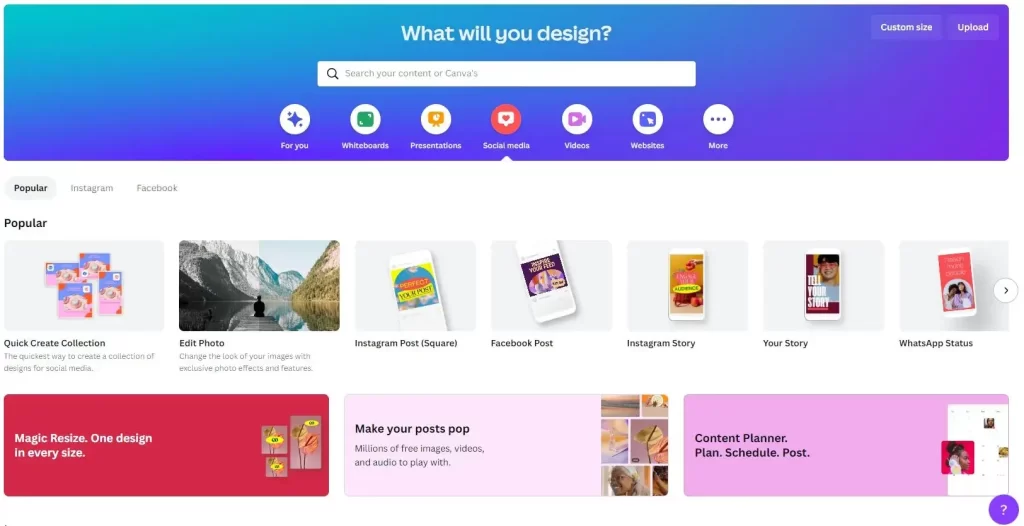Switch to the Instagram tab
This screenshot has width=1024, height=526.
click(x=91, y=188)
